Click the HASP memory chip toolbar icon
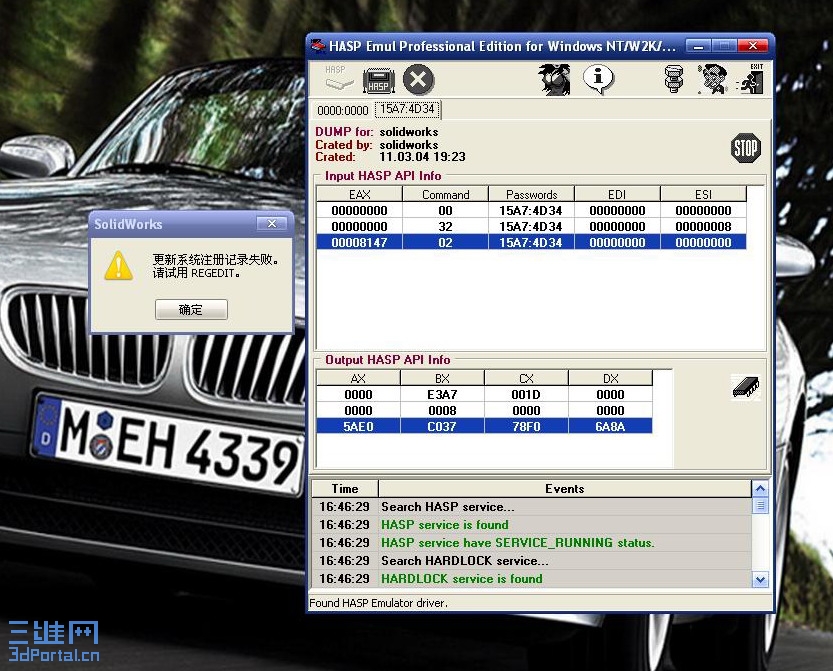833x671 pixels. point(378,80)
